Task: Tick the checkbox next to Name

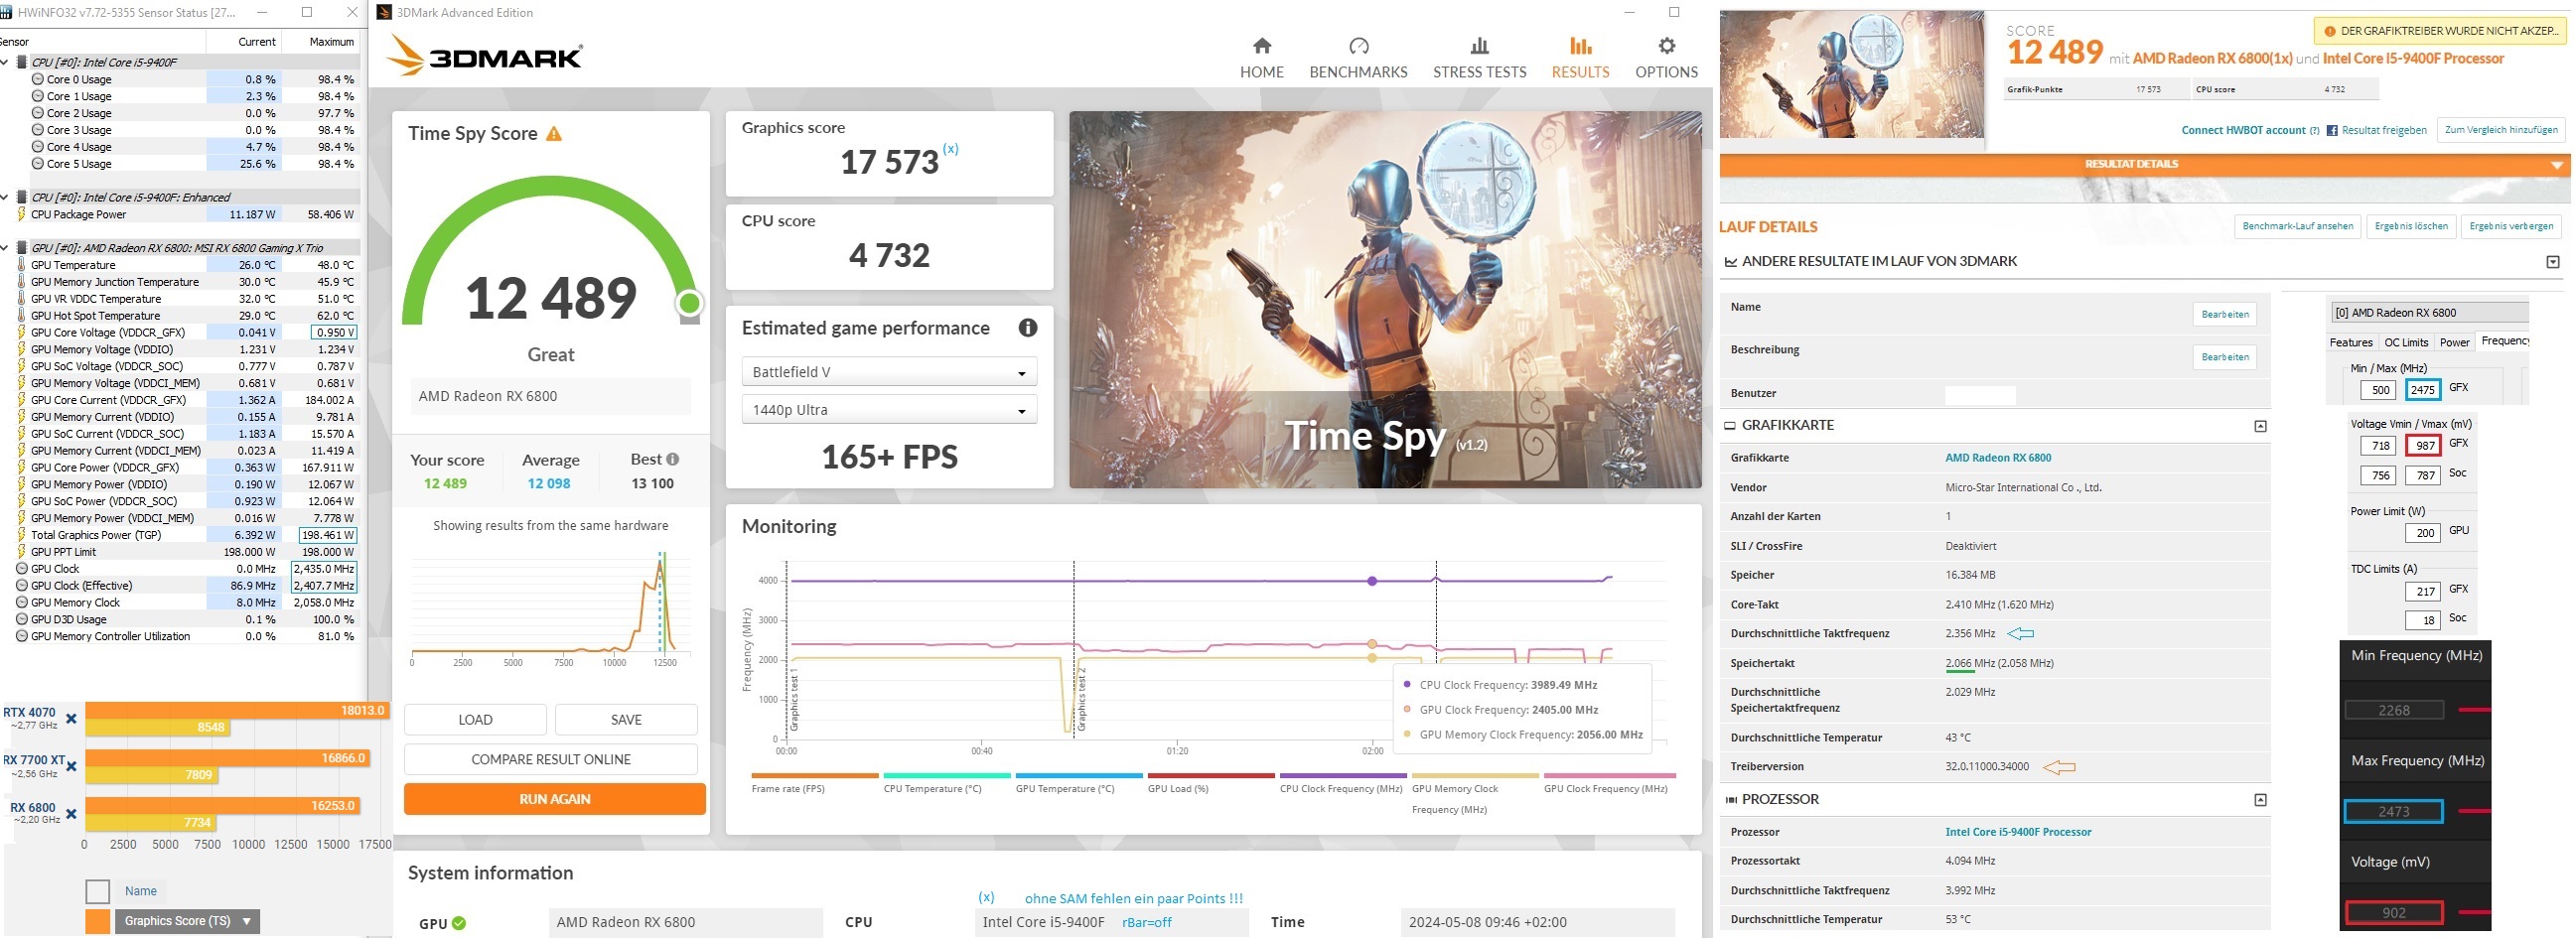Action: [x=98, y=891]
